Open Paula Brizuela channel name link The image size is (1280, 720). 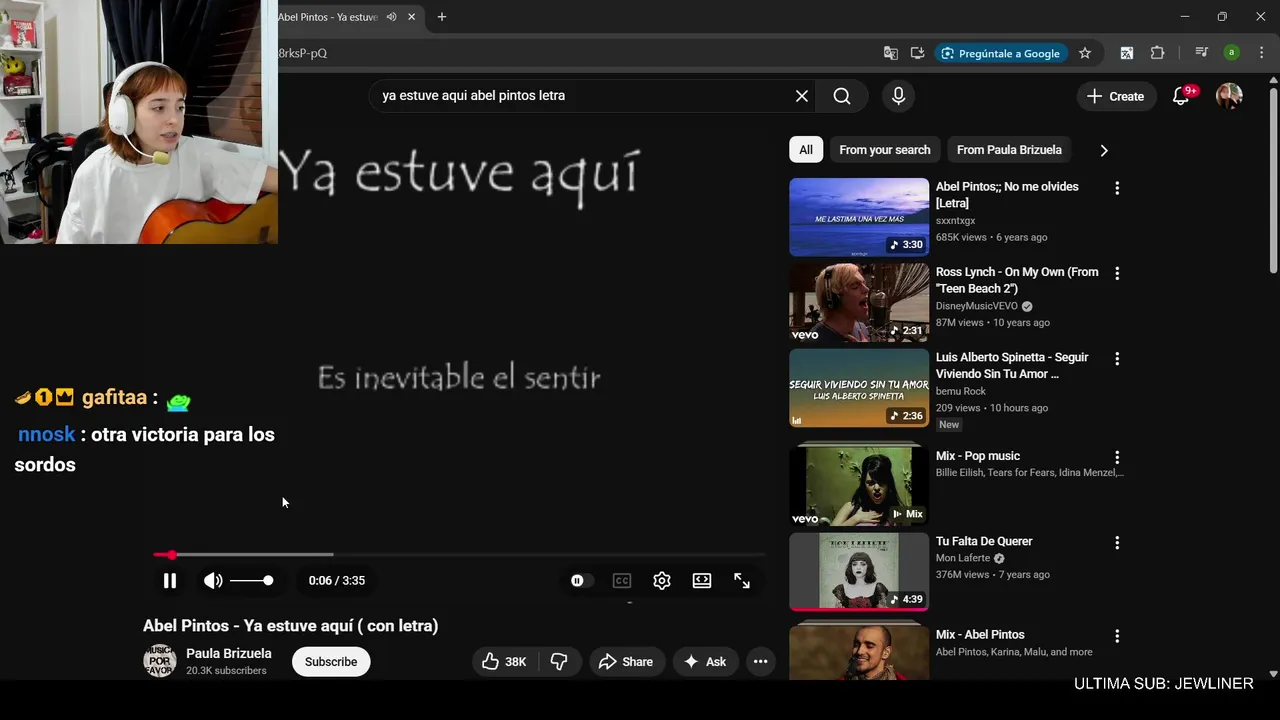click(x=229, y=653)
